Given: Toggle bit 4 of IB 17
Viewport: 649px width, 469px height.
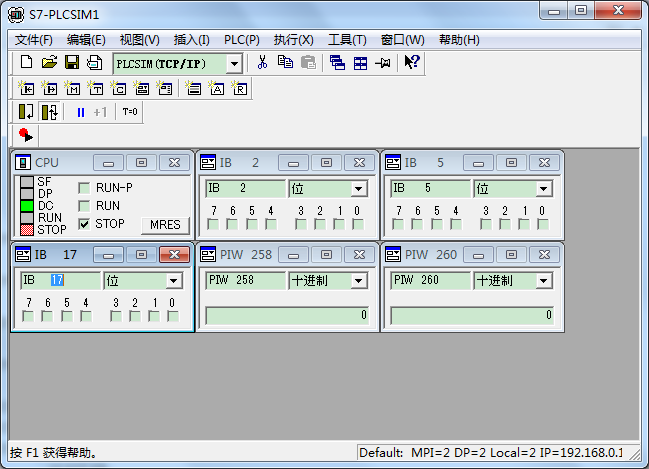Looking at the screenshot, I should [86, 317].
